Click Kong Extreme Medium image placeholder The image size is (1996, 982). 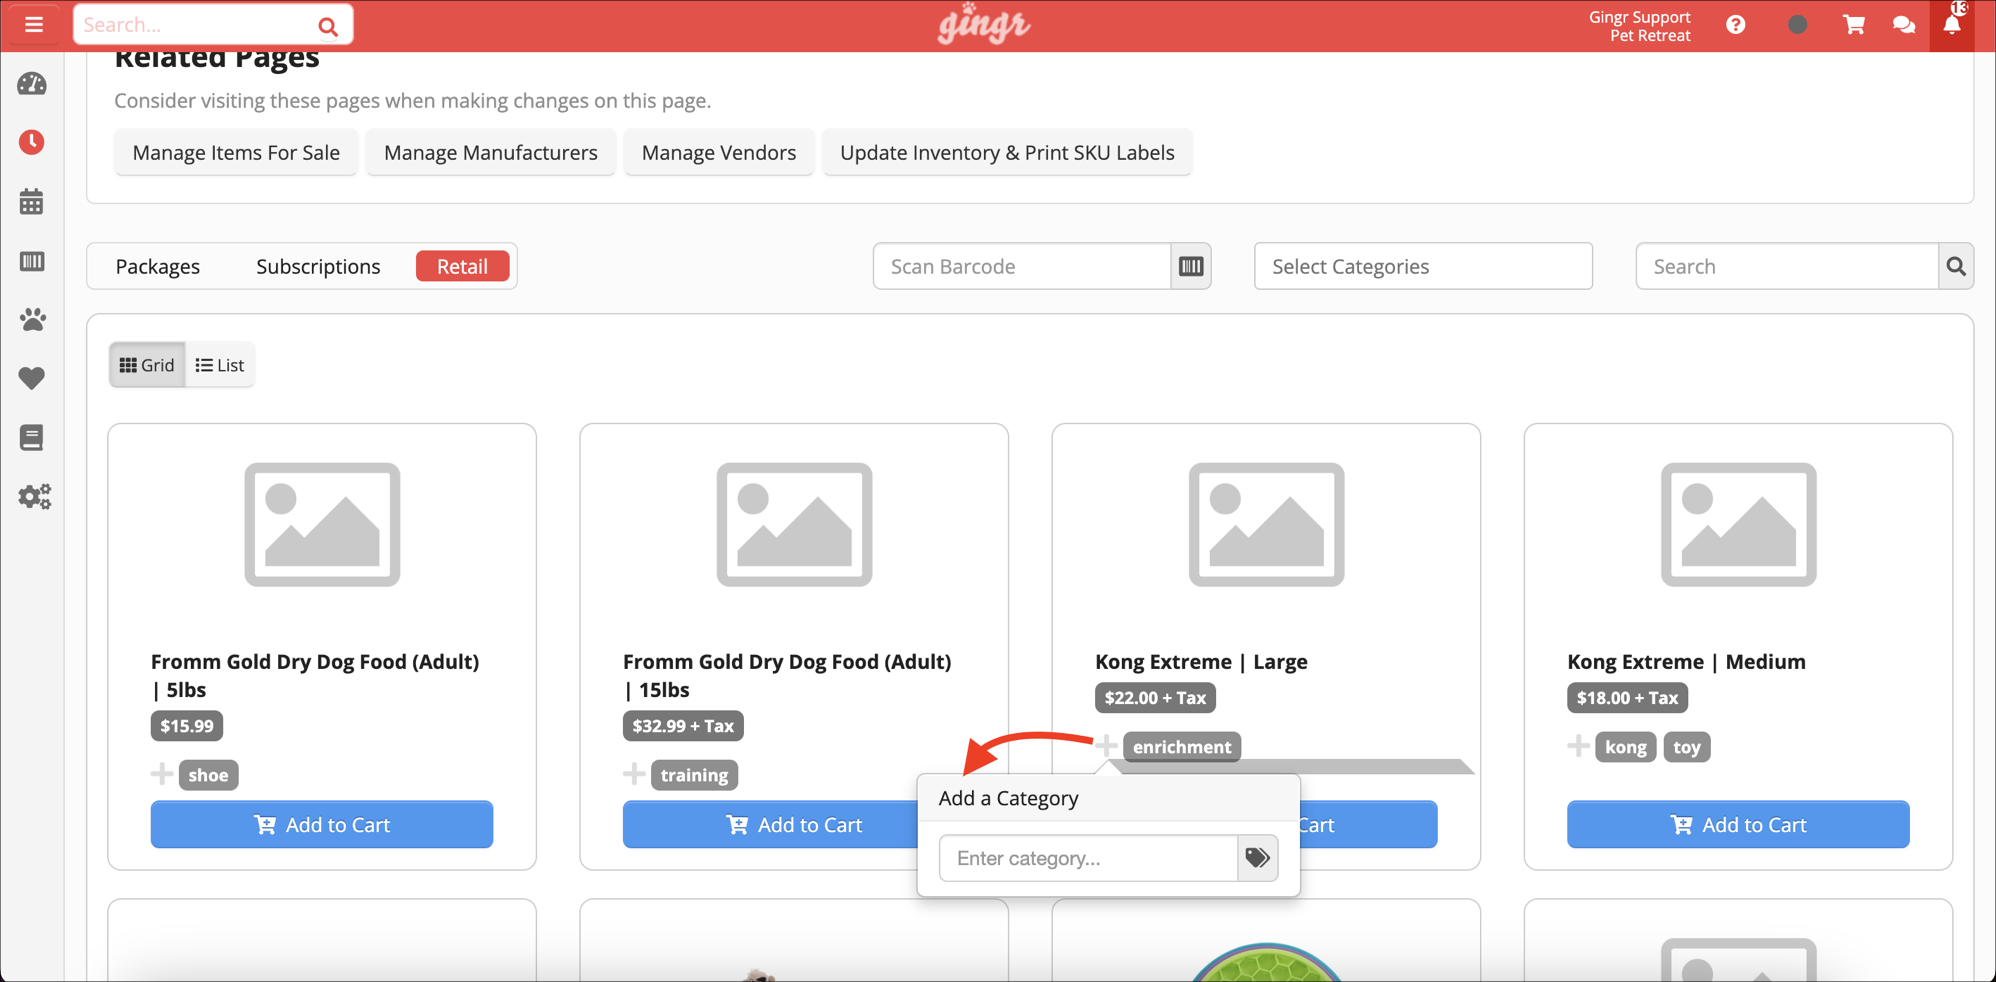pos(1738,524)
